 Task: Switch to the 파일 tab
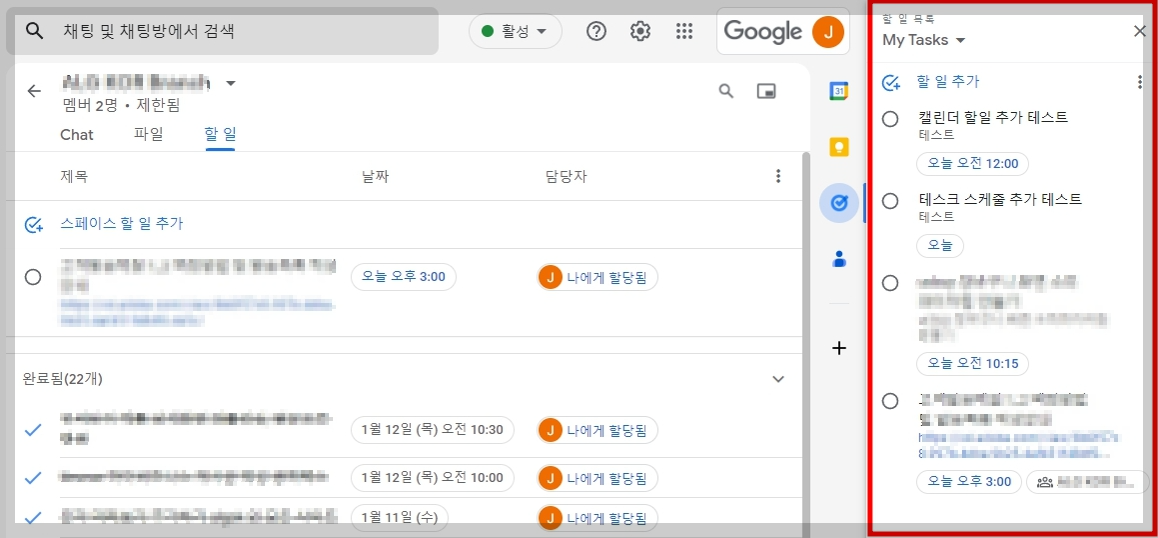[x=148, y=134]
